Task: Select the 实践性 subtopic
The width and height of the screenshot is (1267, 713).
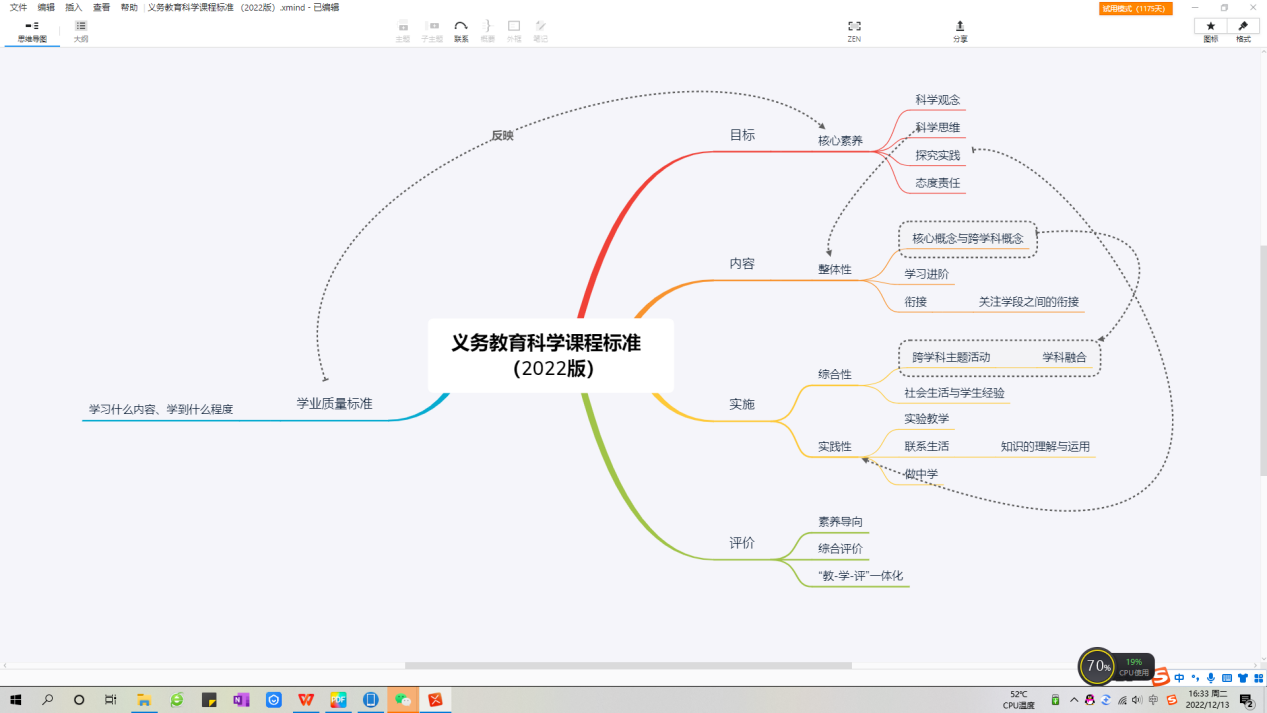Action: [x=835, y=446]
